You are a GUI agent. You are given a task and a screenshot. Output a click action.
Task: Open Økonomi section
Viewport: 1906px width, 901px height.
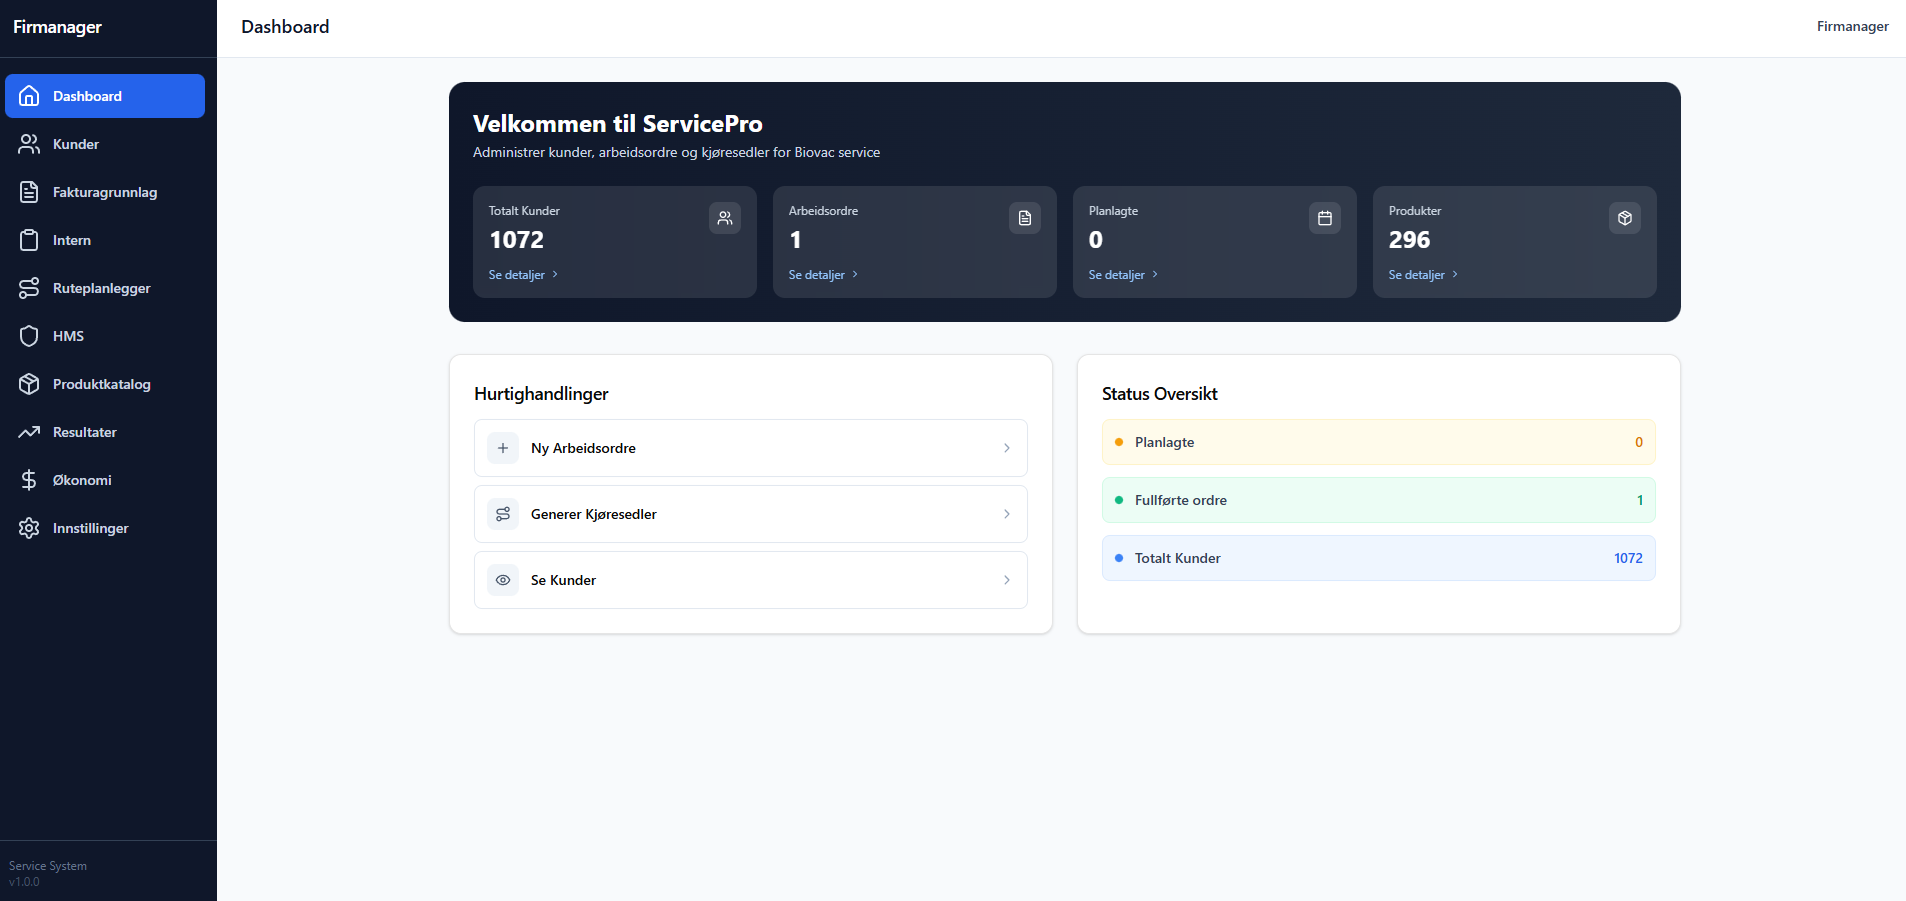pyautogui.click(x=105, y=480)
